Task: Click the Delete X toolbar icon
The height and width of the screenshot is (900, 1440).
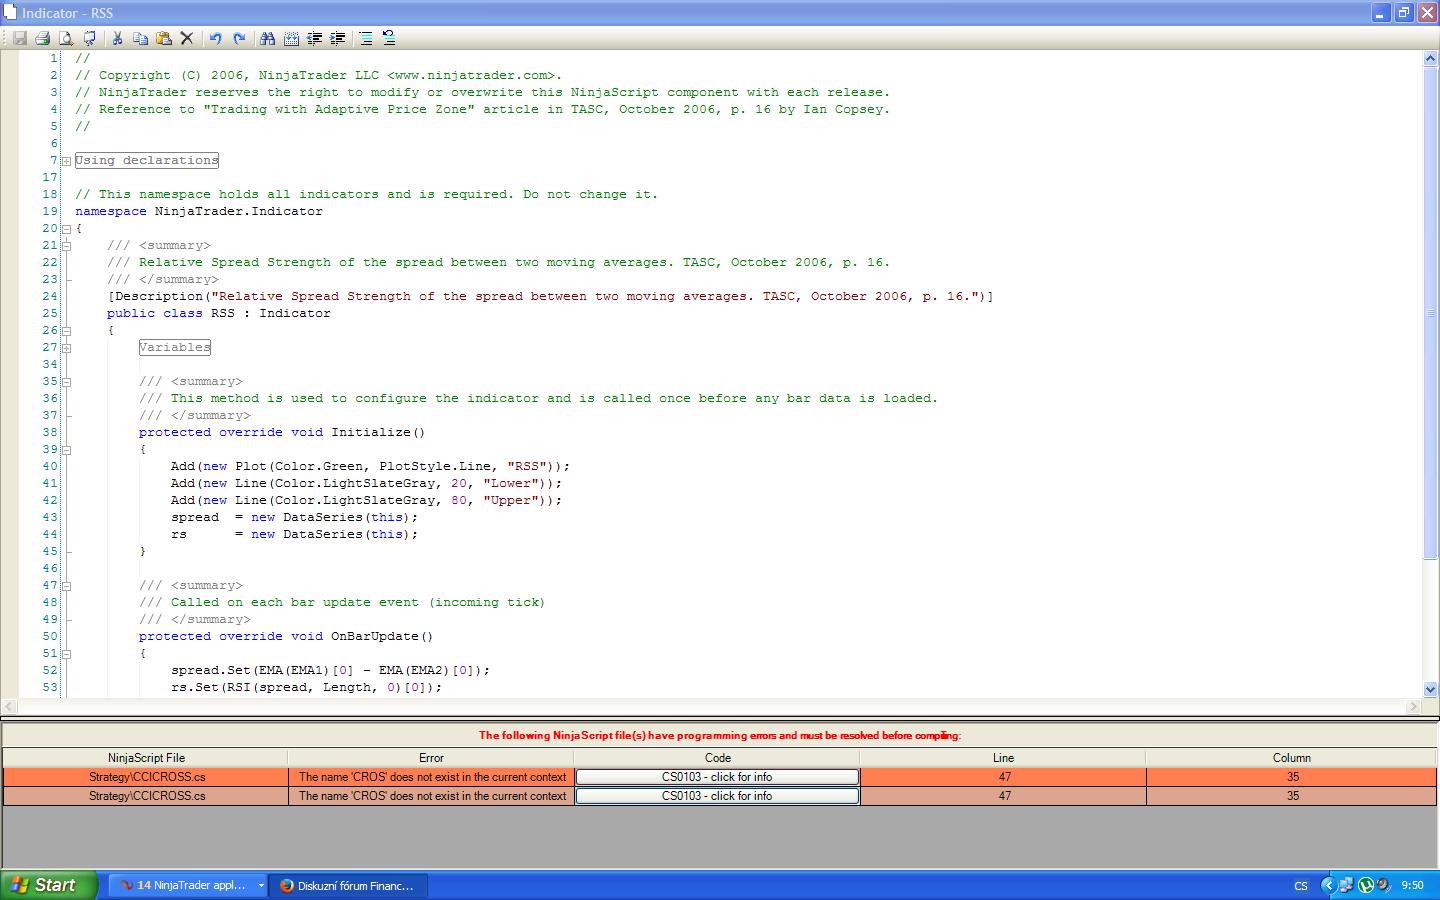Action: point(186,38)
